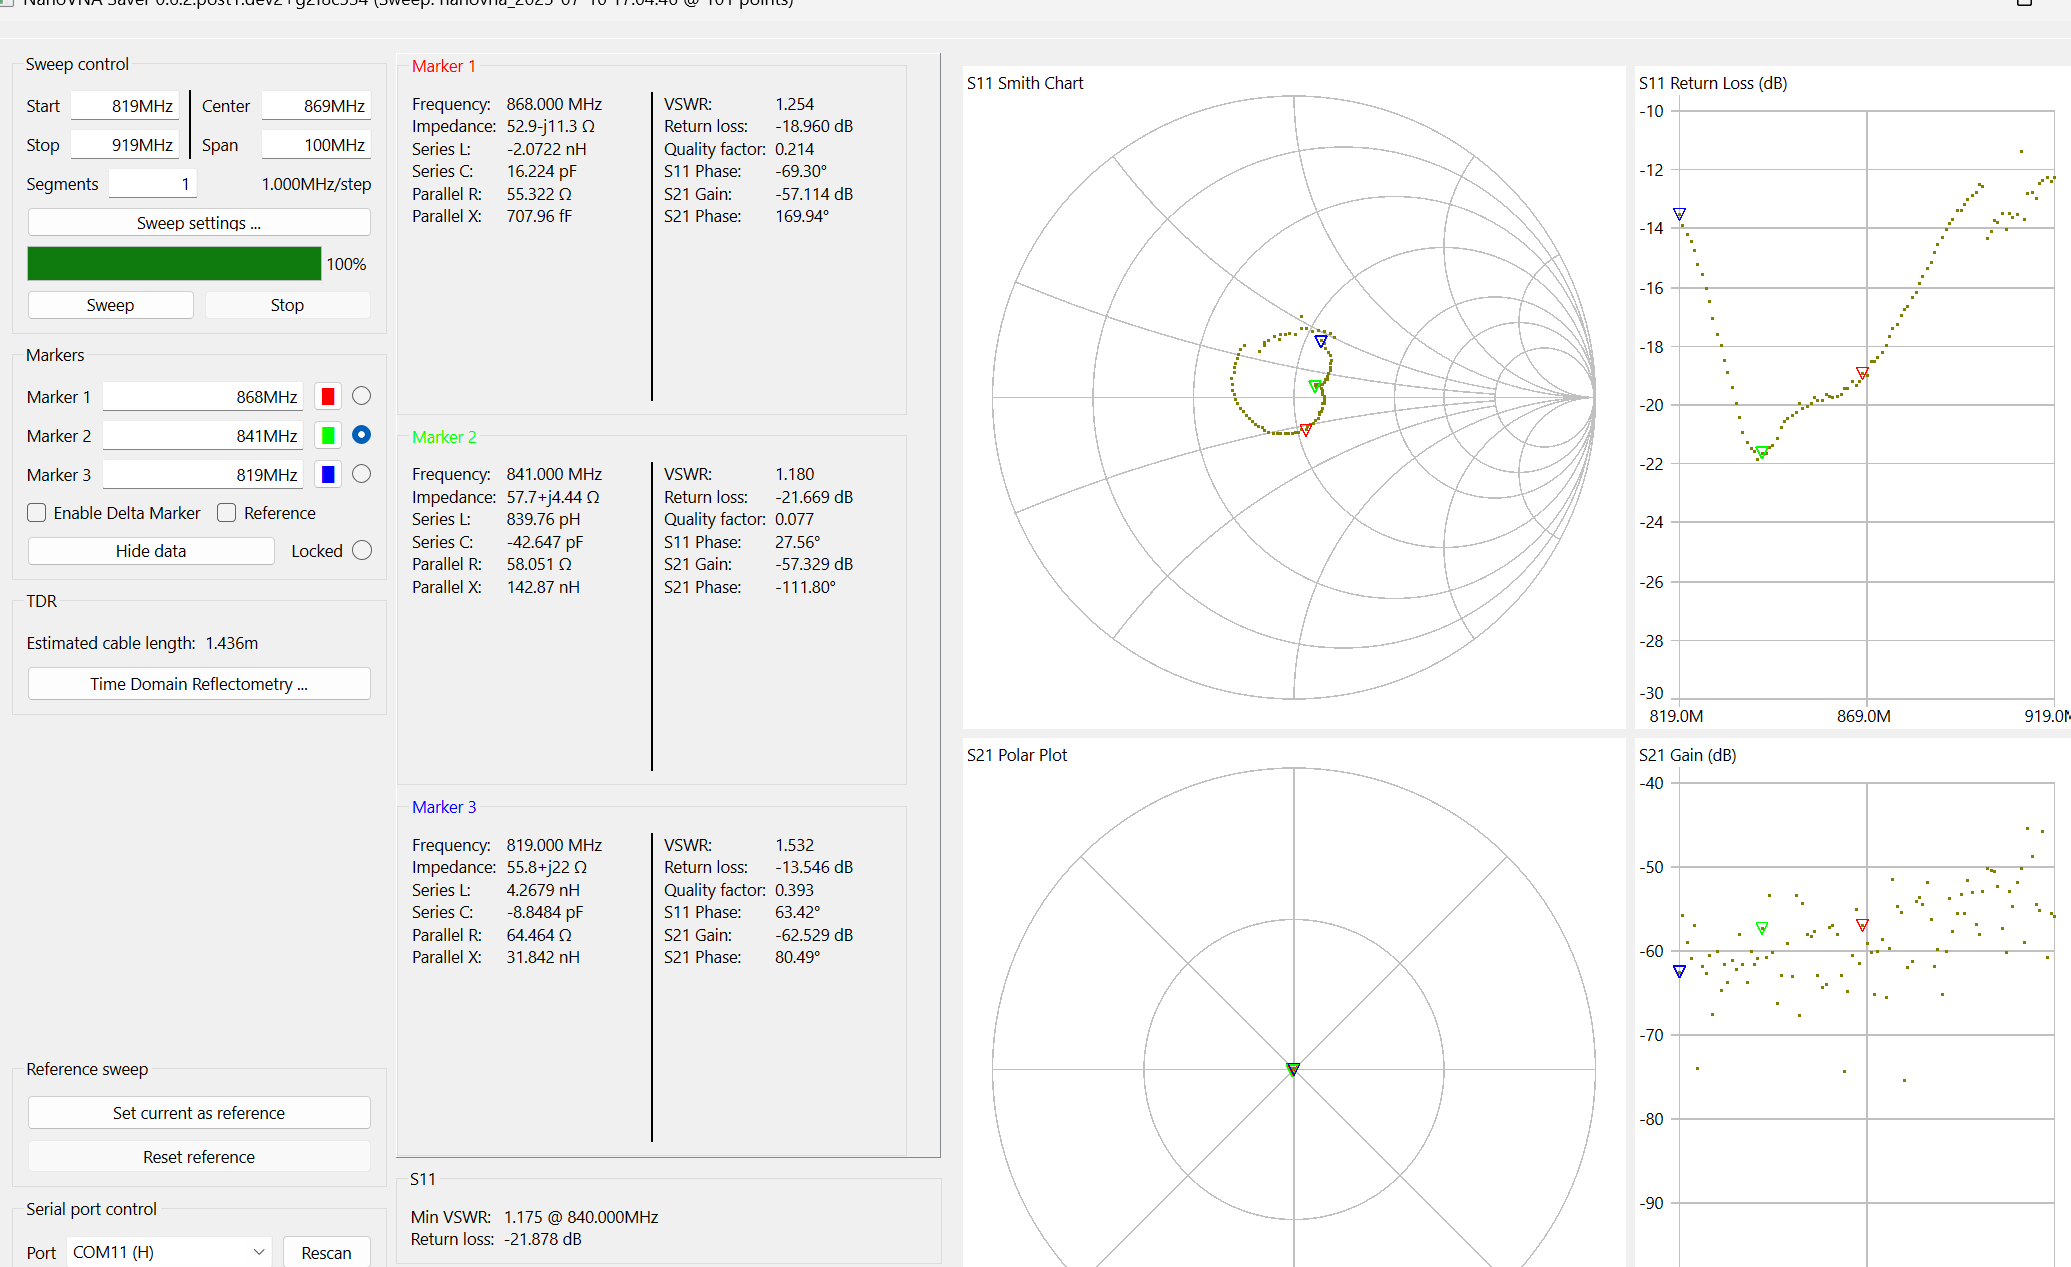The width and height of the screenshot is (2071, 1267).
Task: Click the Hide data button
Action: [151, 551]
